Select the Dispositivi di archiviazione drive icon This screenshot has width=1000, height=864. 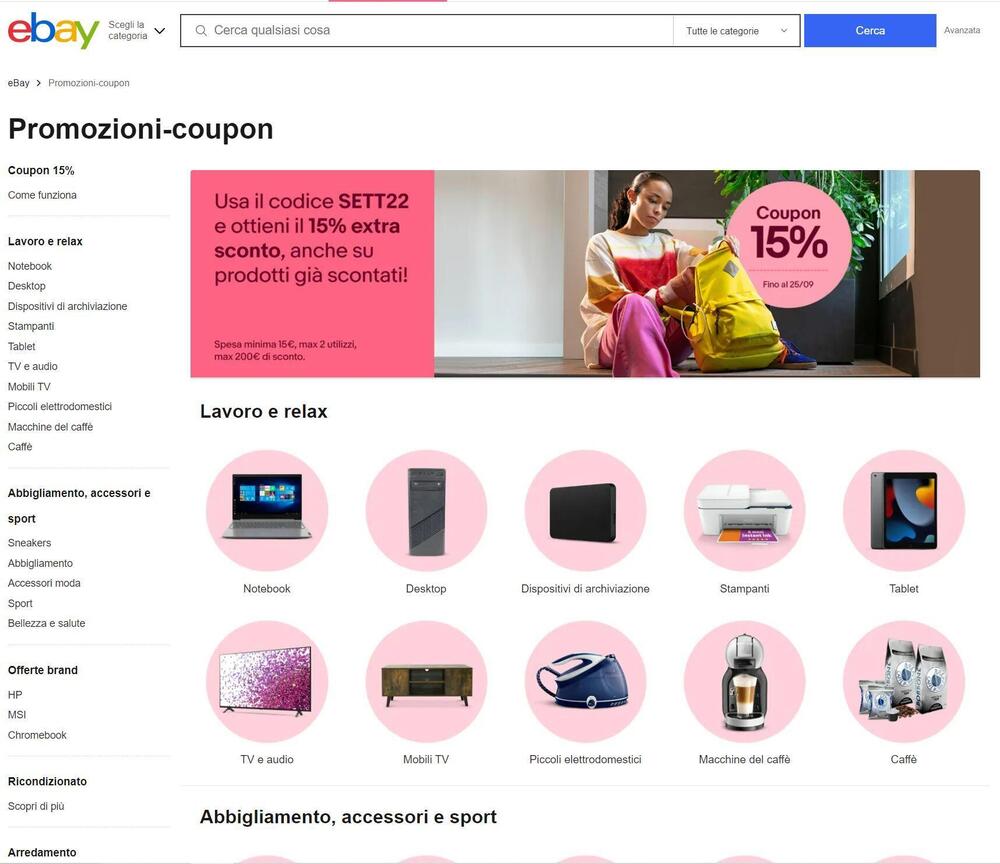click(x=585, y=510)
